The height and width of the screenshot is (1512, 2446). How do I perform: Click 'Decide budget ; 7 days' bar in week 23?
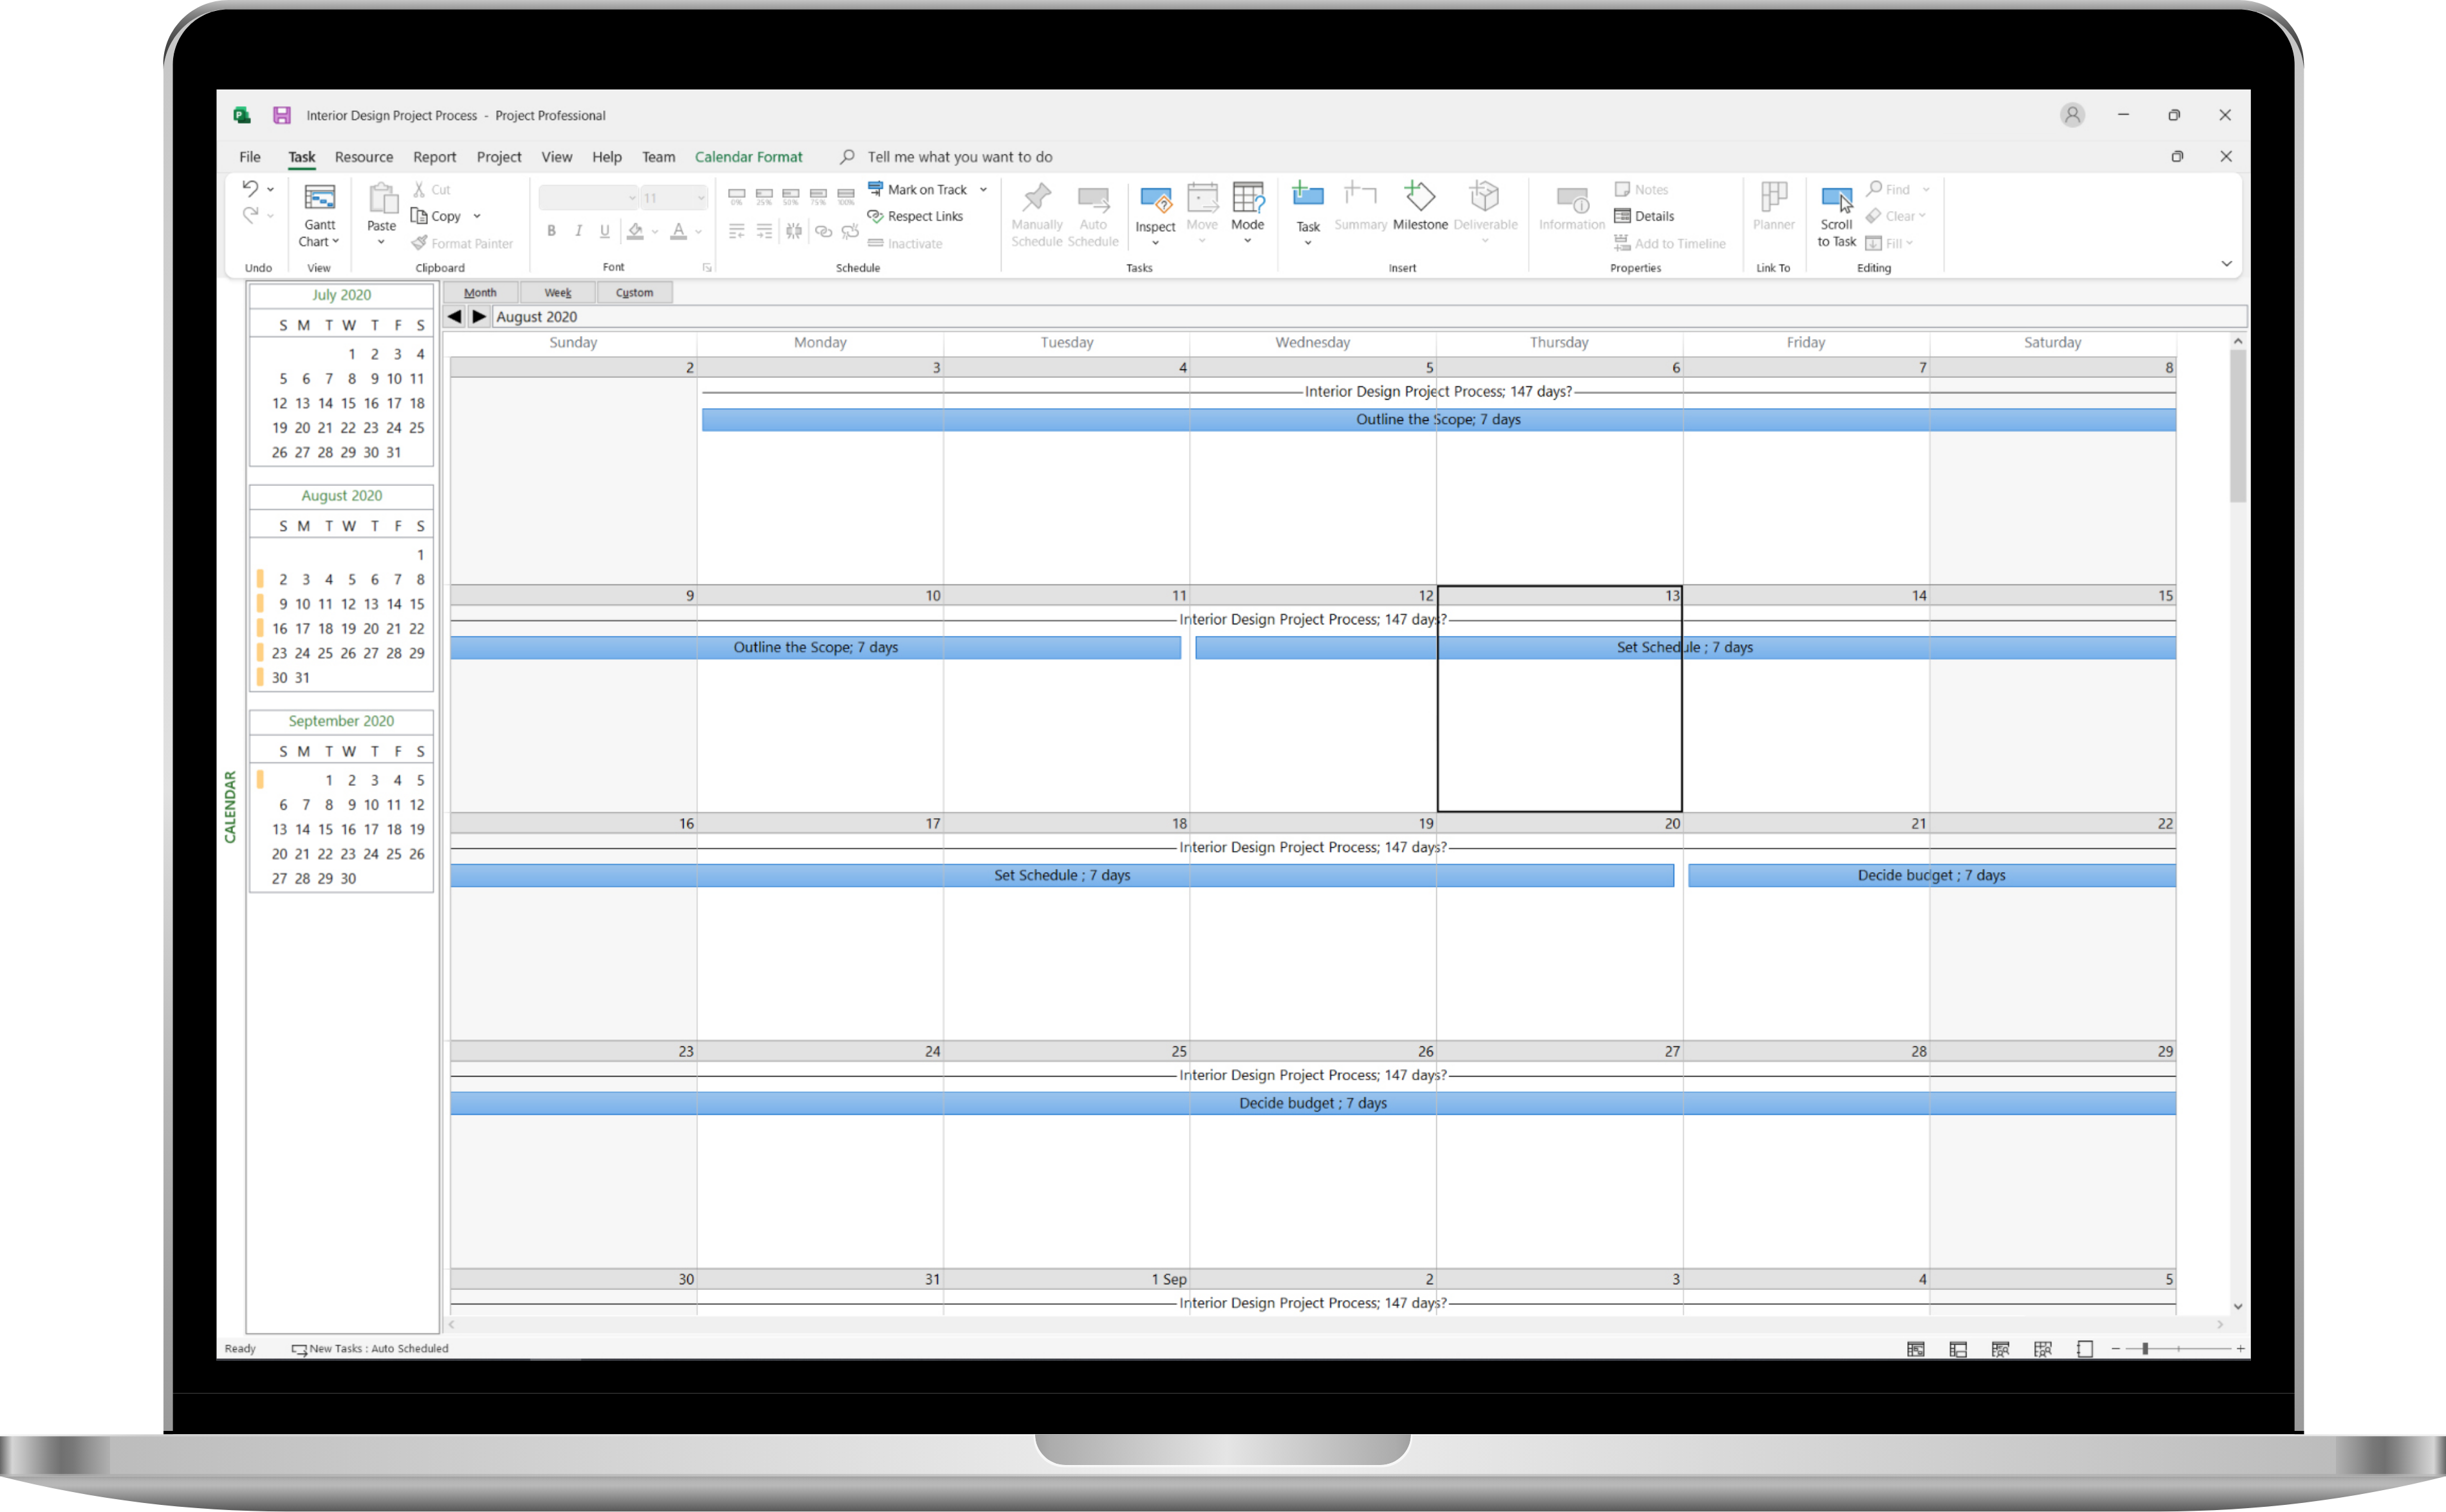point(1313,1103)
